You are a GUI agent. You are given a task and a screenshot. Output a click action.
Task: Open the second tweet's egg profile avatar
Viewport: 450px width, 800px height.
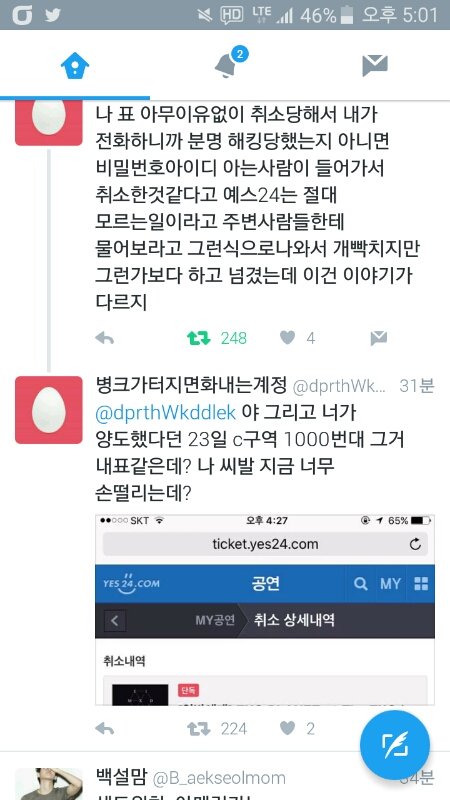click(48, 410)
